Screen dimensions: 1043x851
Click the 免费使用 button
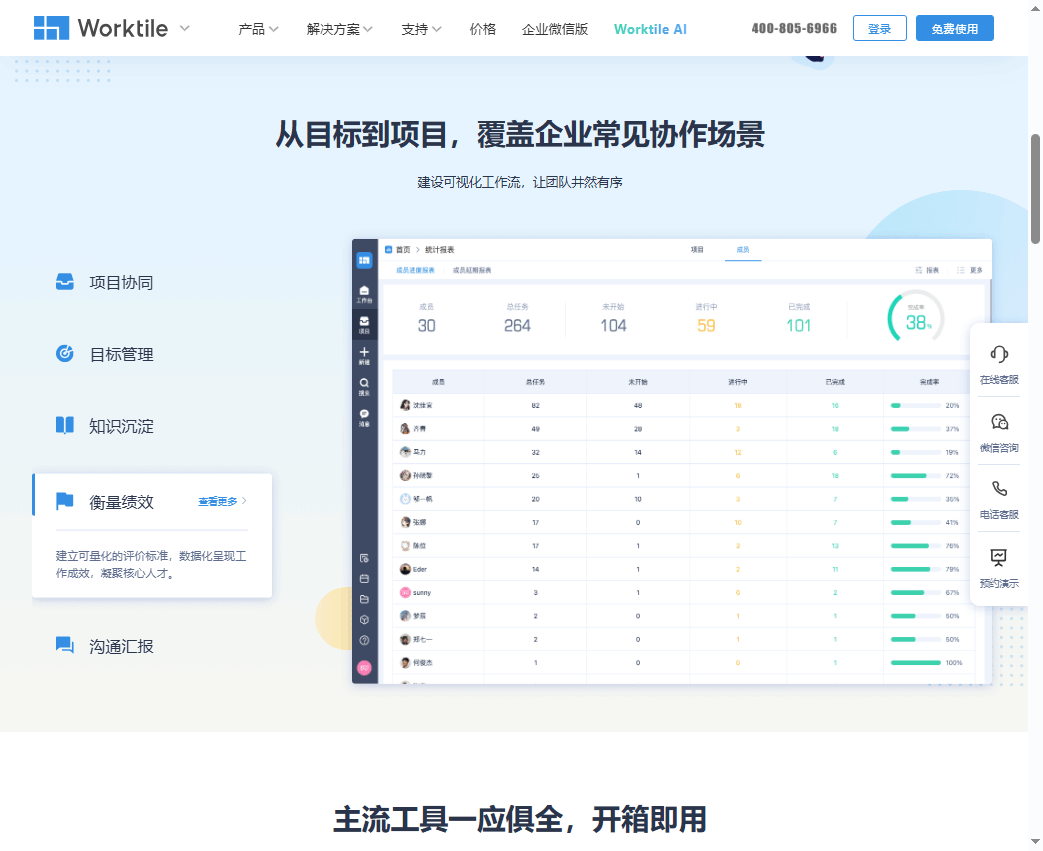pos(954,28)
